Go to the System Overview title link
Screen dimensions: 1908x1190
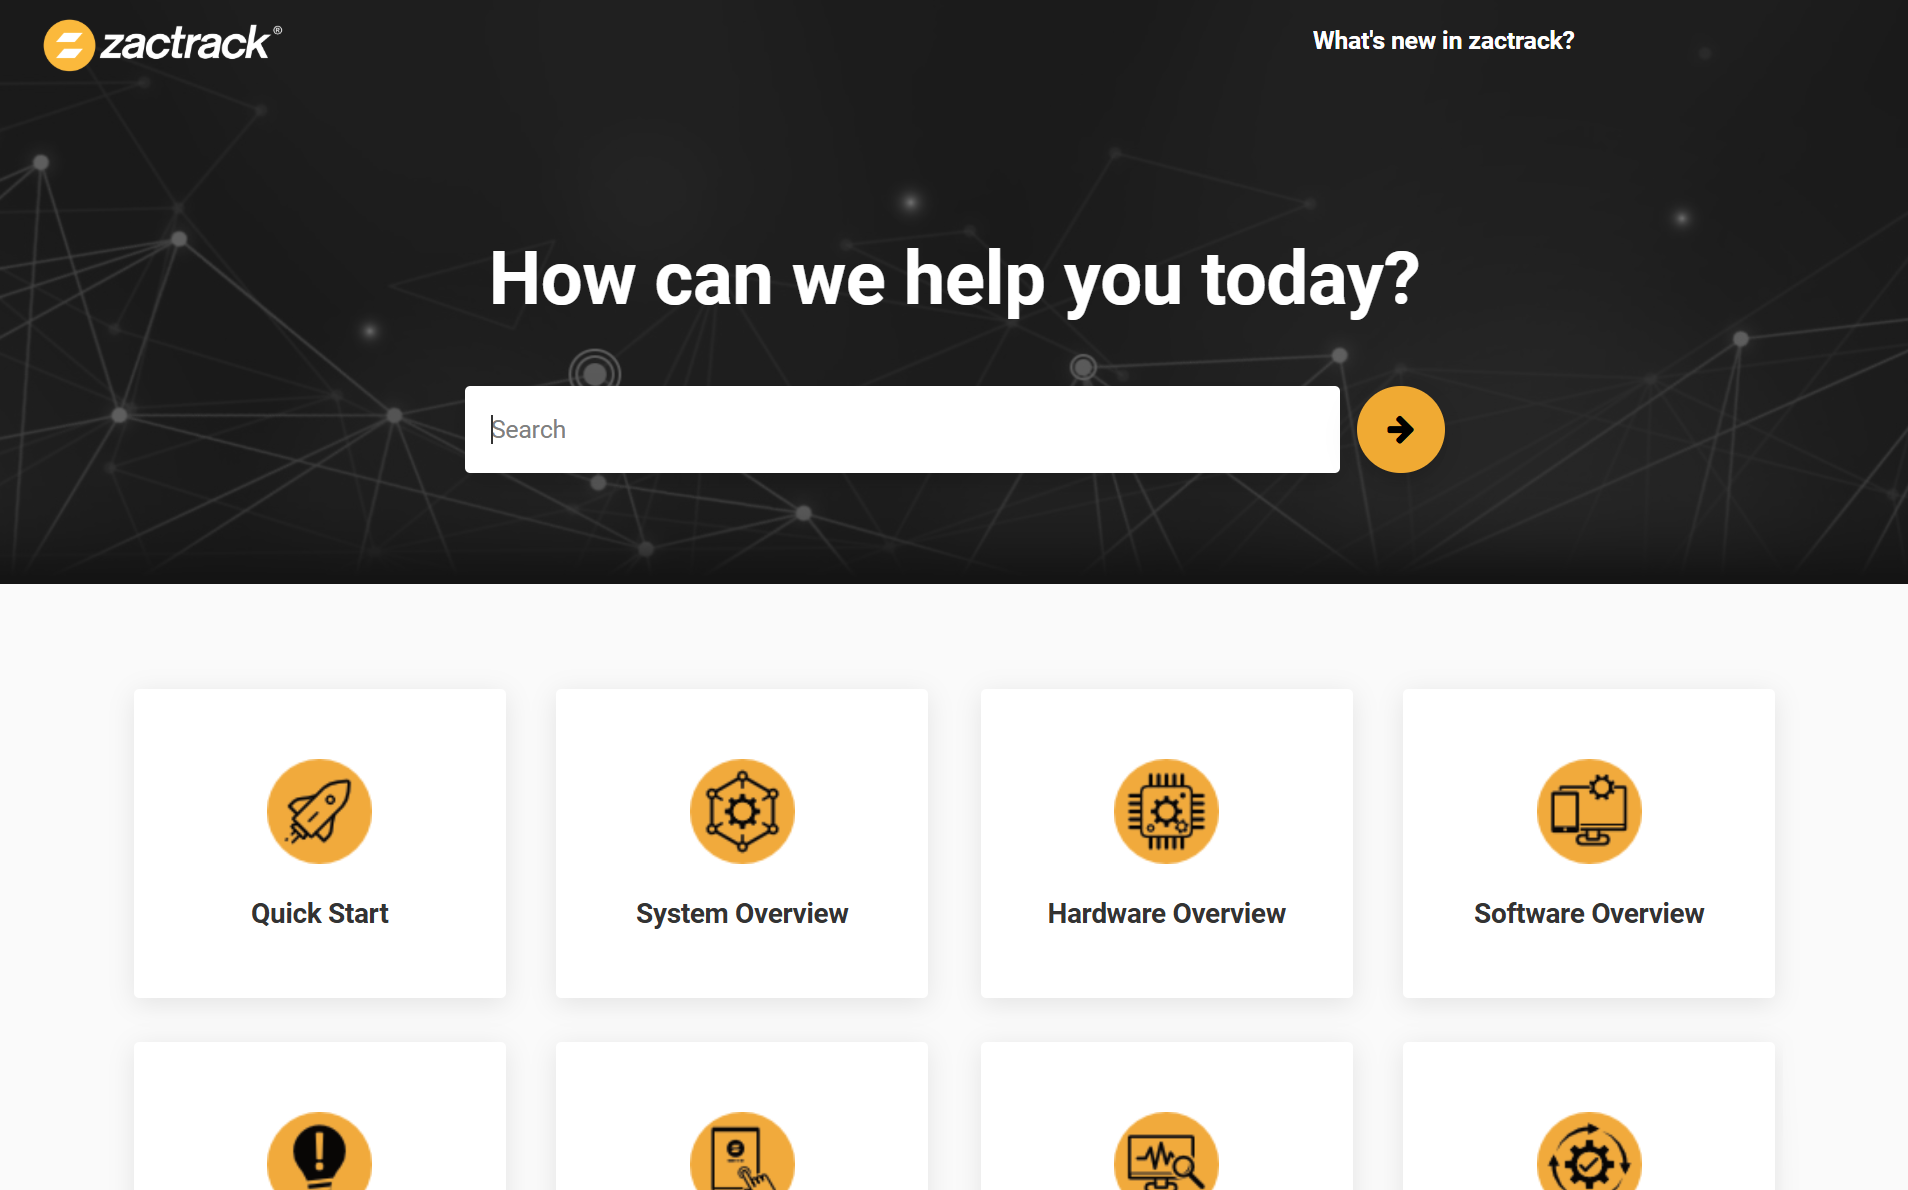click(742, 913)
